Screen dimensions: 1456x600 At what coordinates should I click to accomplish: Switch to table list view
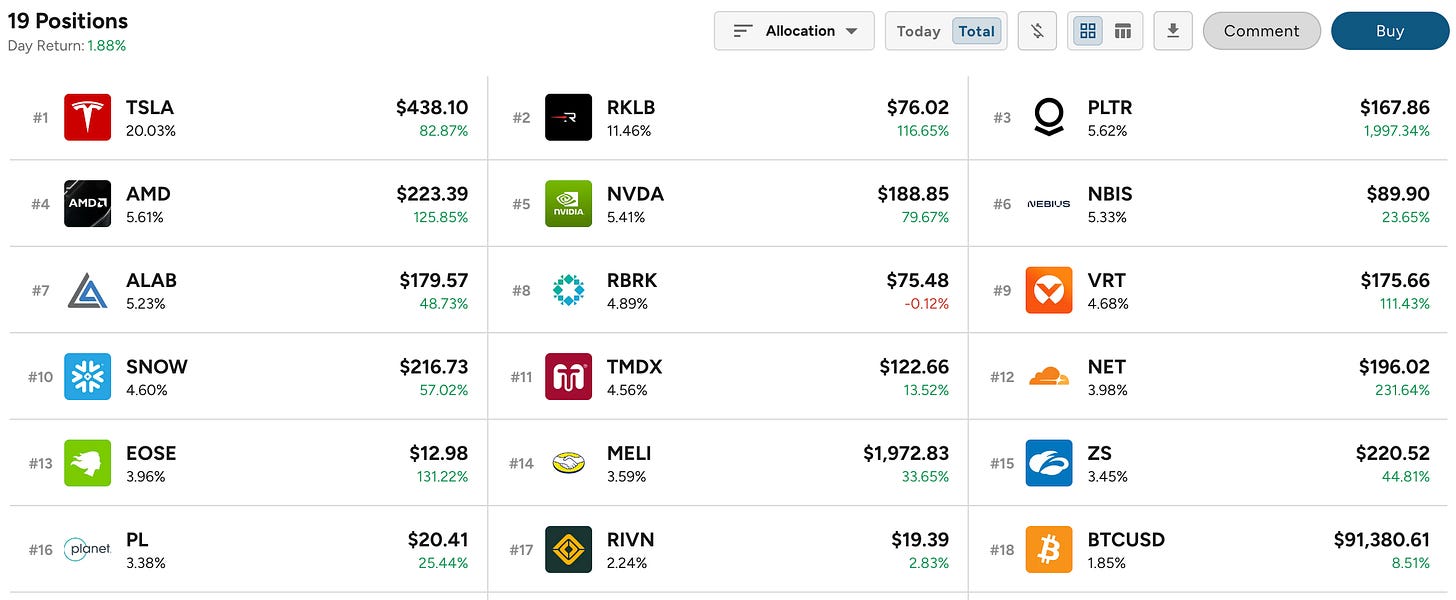point(1123,31)
